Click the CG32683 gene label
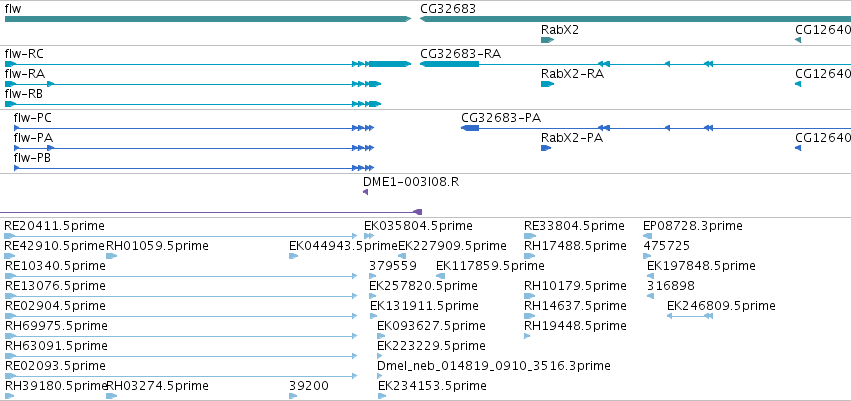Viewport: 851px width, 401px height. point(448,9)
